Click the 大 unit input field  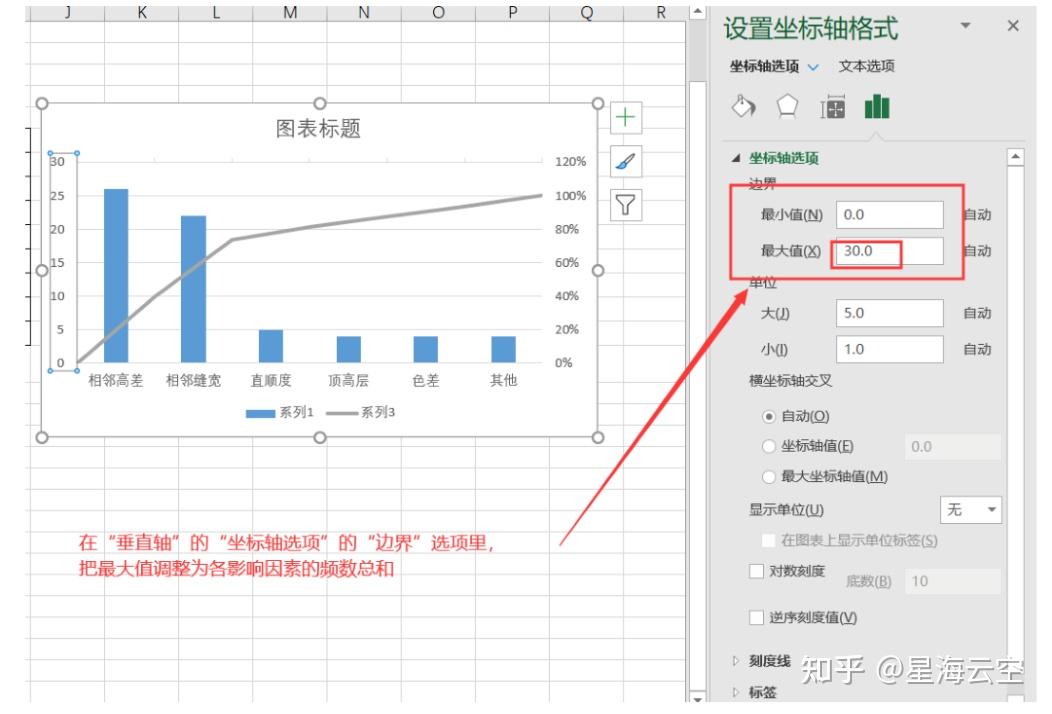tap(890, 313)
